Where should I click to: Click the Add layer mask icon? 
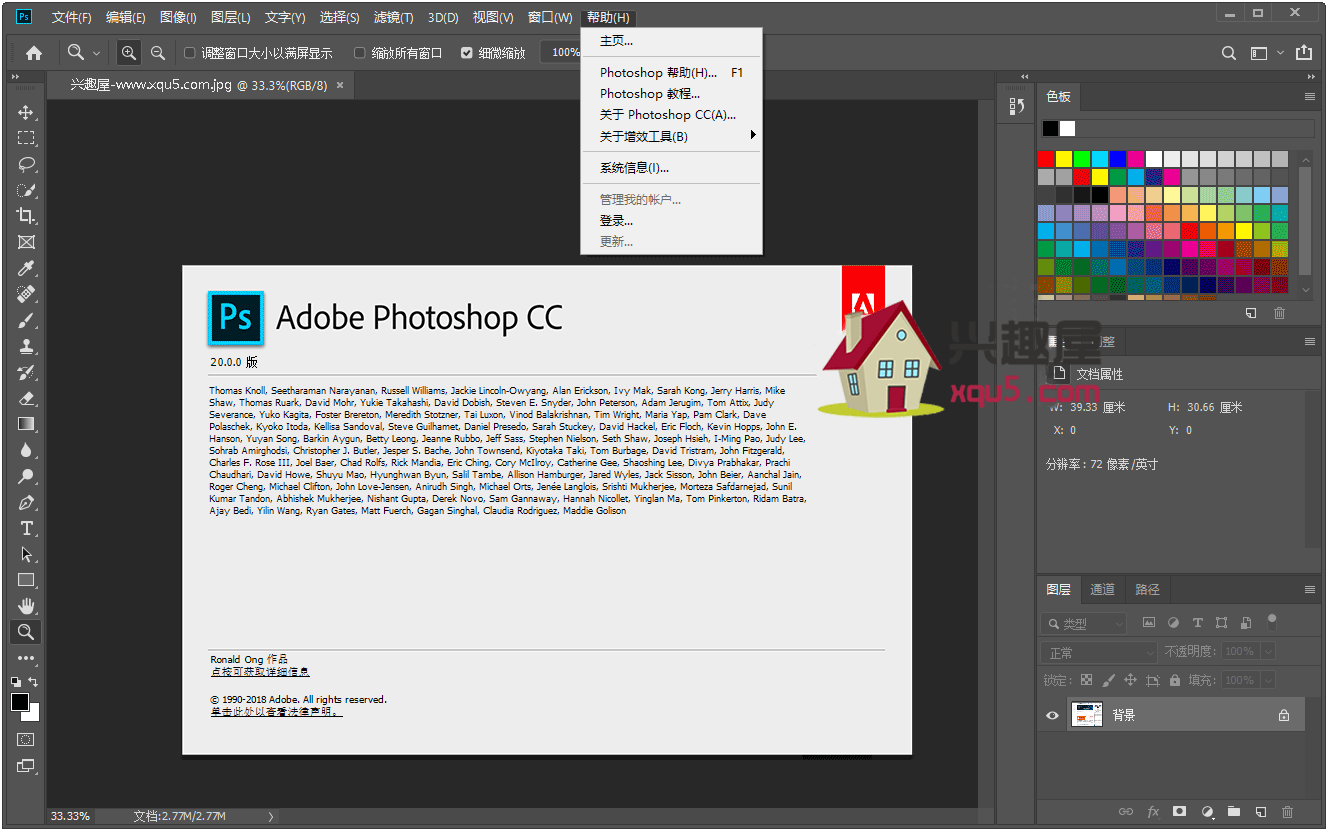[1179, 812]
